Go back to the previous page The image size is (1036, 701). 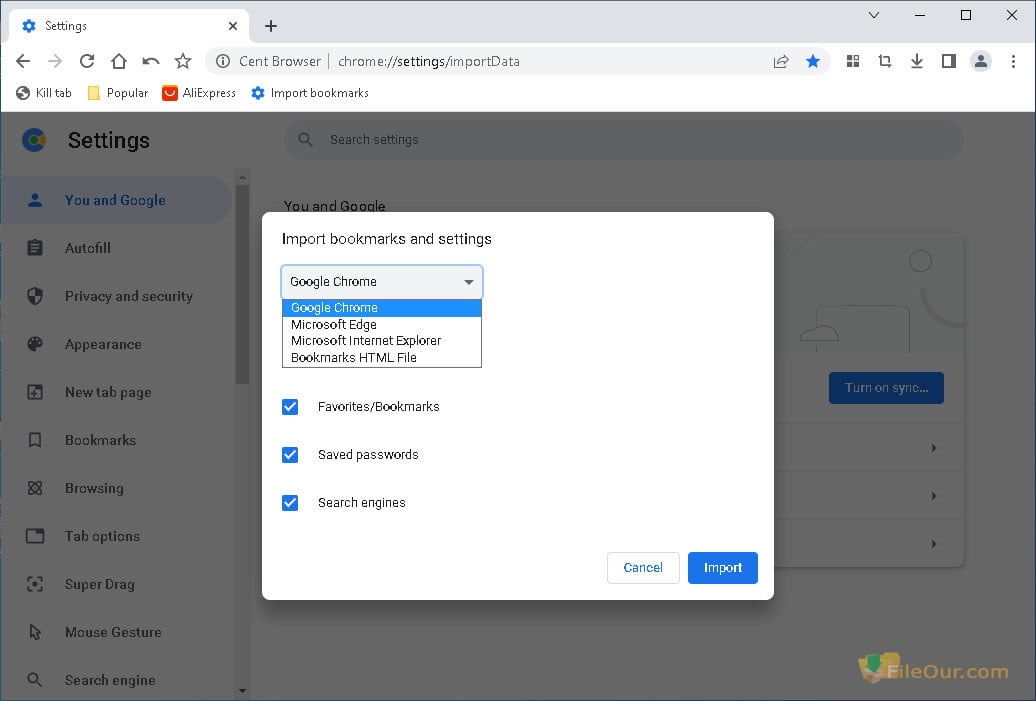click(x=23, y=61)
